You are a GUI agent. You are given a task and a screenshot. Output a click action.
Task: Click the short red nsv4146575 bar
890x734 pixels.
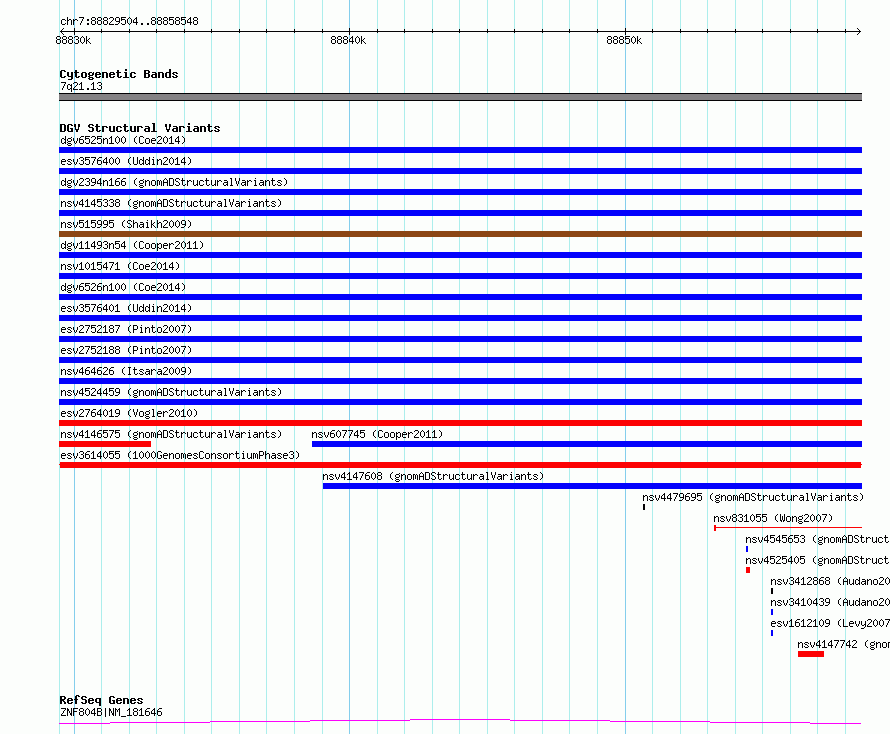pyautogui.click(x=105, y=444)
